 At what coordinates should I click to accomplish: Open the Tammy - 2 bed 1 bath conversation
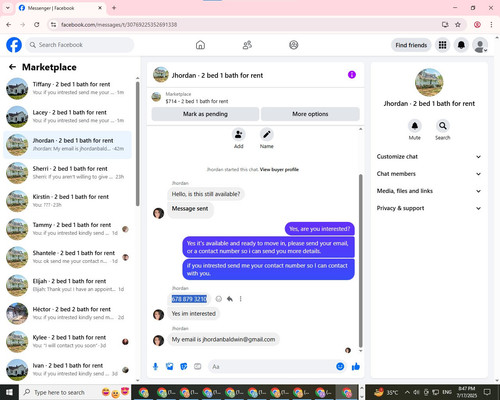[x=68, y=229]
